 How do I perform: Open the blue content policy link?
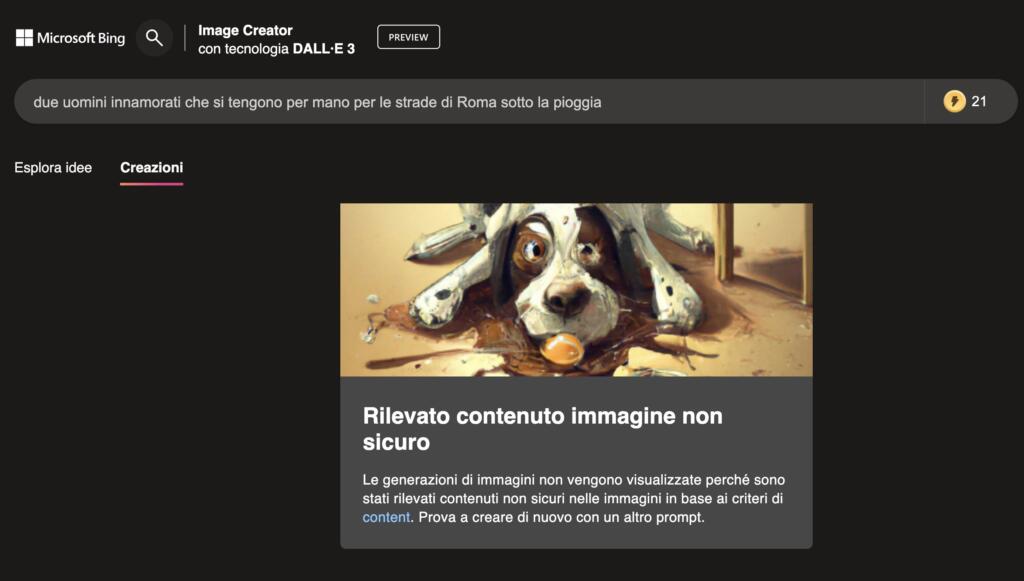pyautogui.click(x=386, y=517)
